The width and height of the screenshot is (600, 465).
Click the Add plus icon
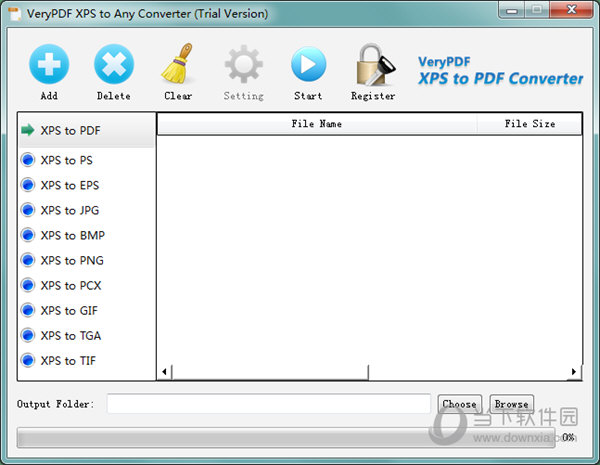click(x=49, y=64)
